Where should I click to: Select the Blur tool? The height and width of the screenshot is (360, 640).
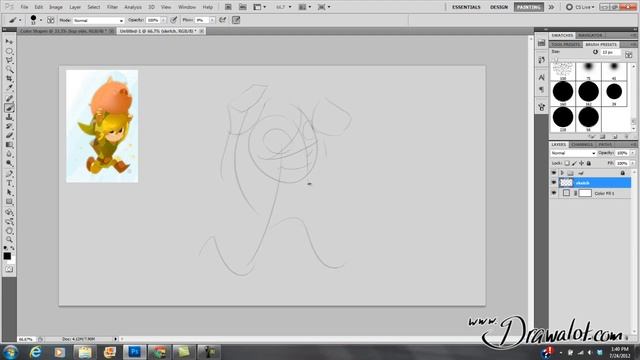pyautogui.click(x=9, y=154)
